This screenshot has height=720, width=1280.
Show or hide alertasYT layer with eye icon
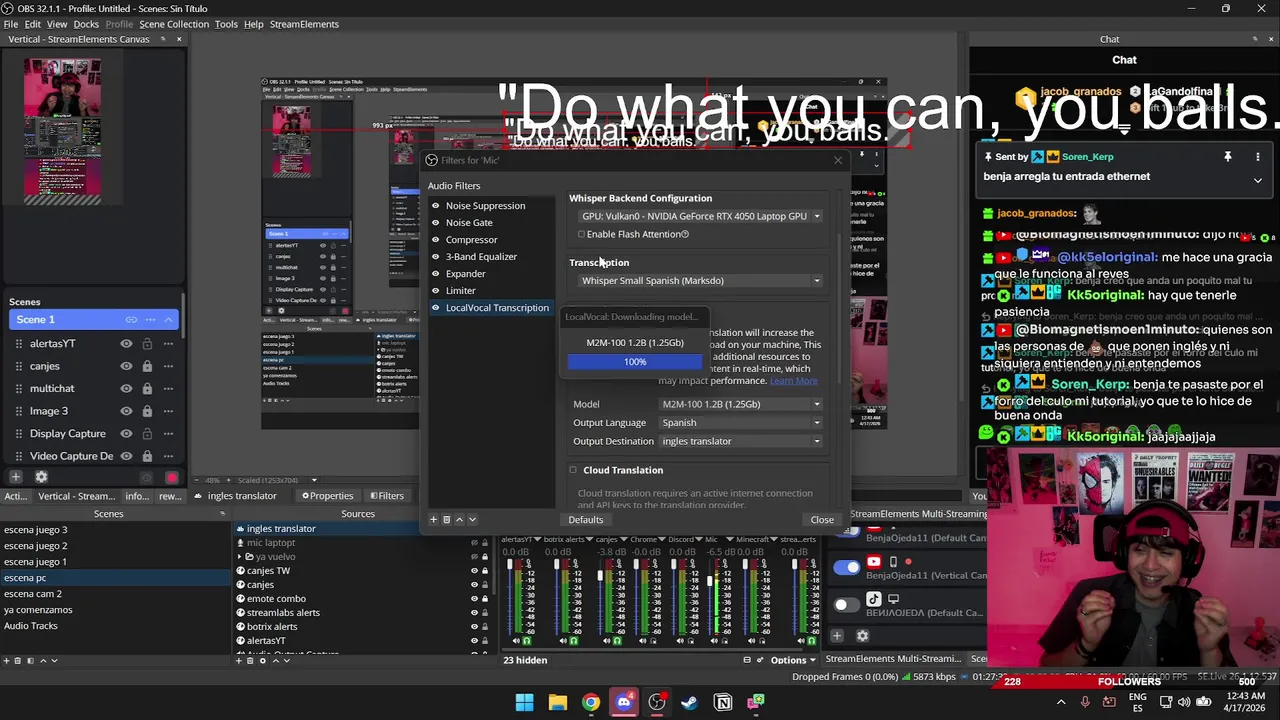tap(126, 343)
